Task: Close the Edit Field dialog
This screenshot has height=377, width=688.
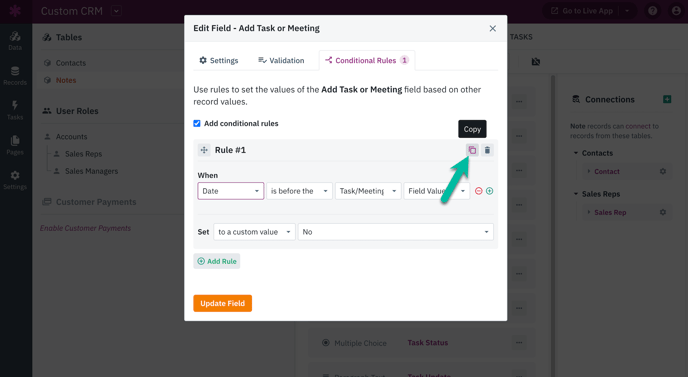Action: (x=493, y=29)
